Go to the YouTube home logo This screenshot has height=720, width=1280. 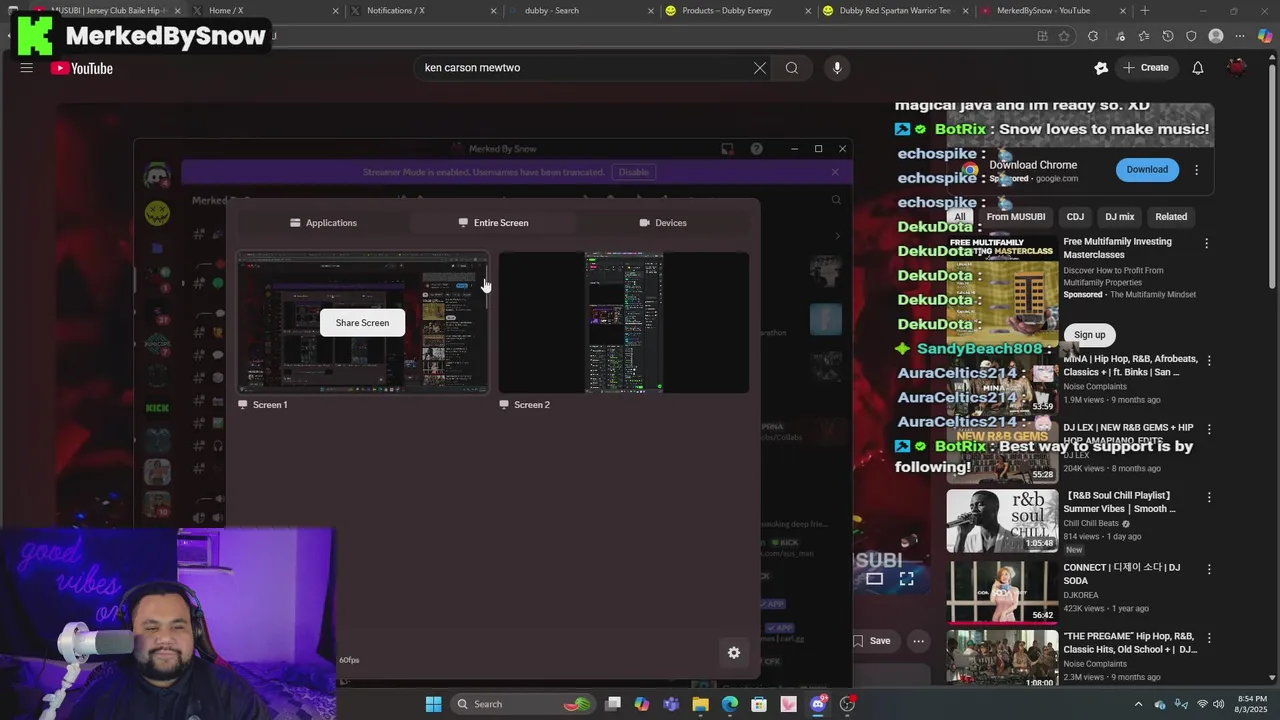pyautogui.click(x=82, y=68)
